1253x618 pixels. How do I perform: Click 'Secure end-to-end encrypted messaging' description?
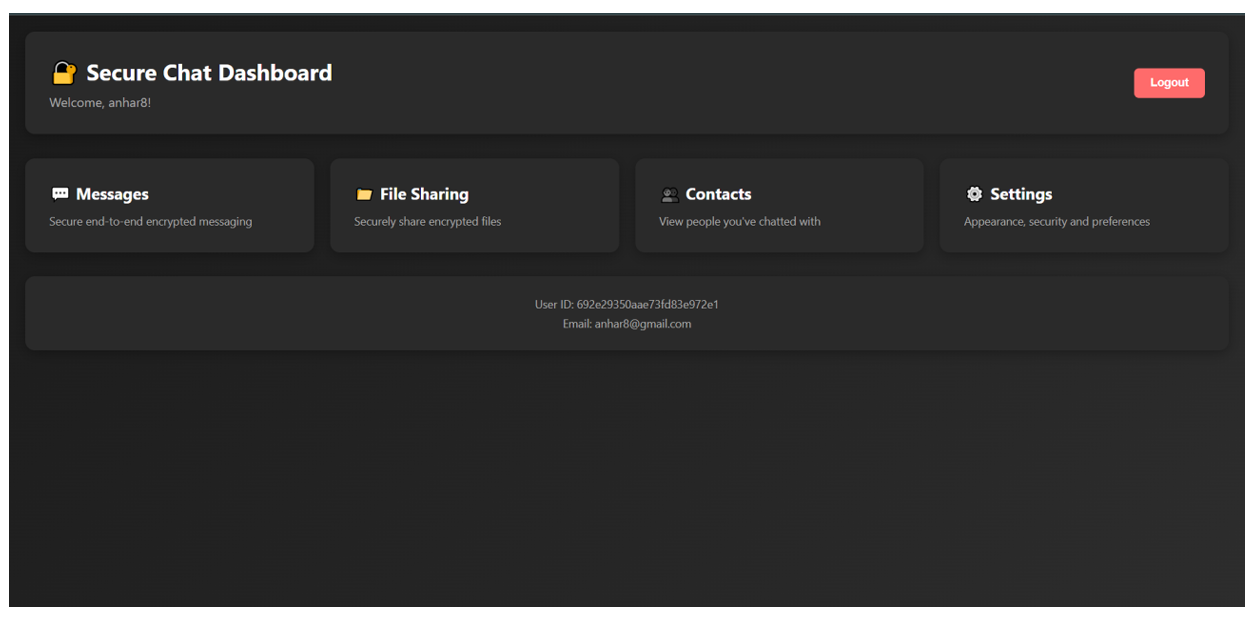pos(150,222)
